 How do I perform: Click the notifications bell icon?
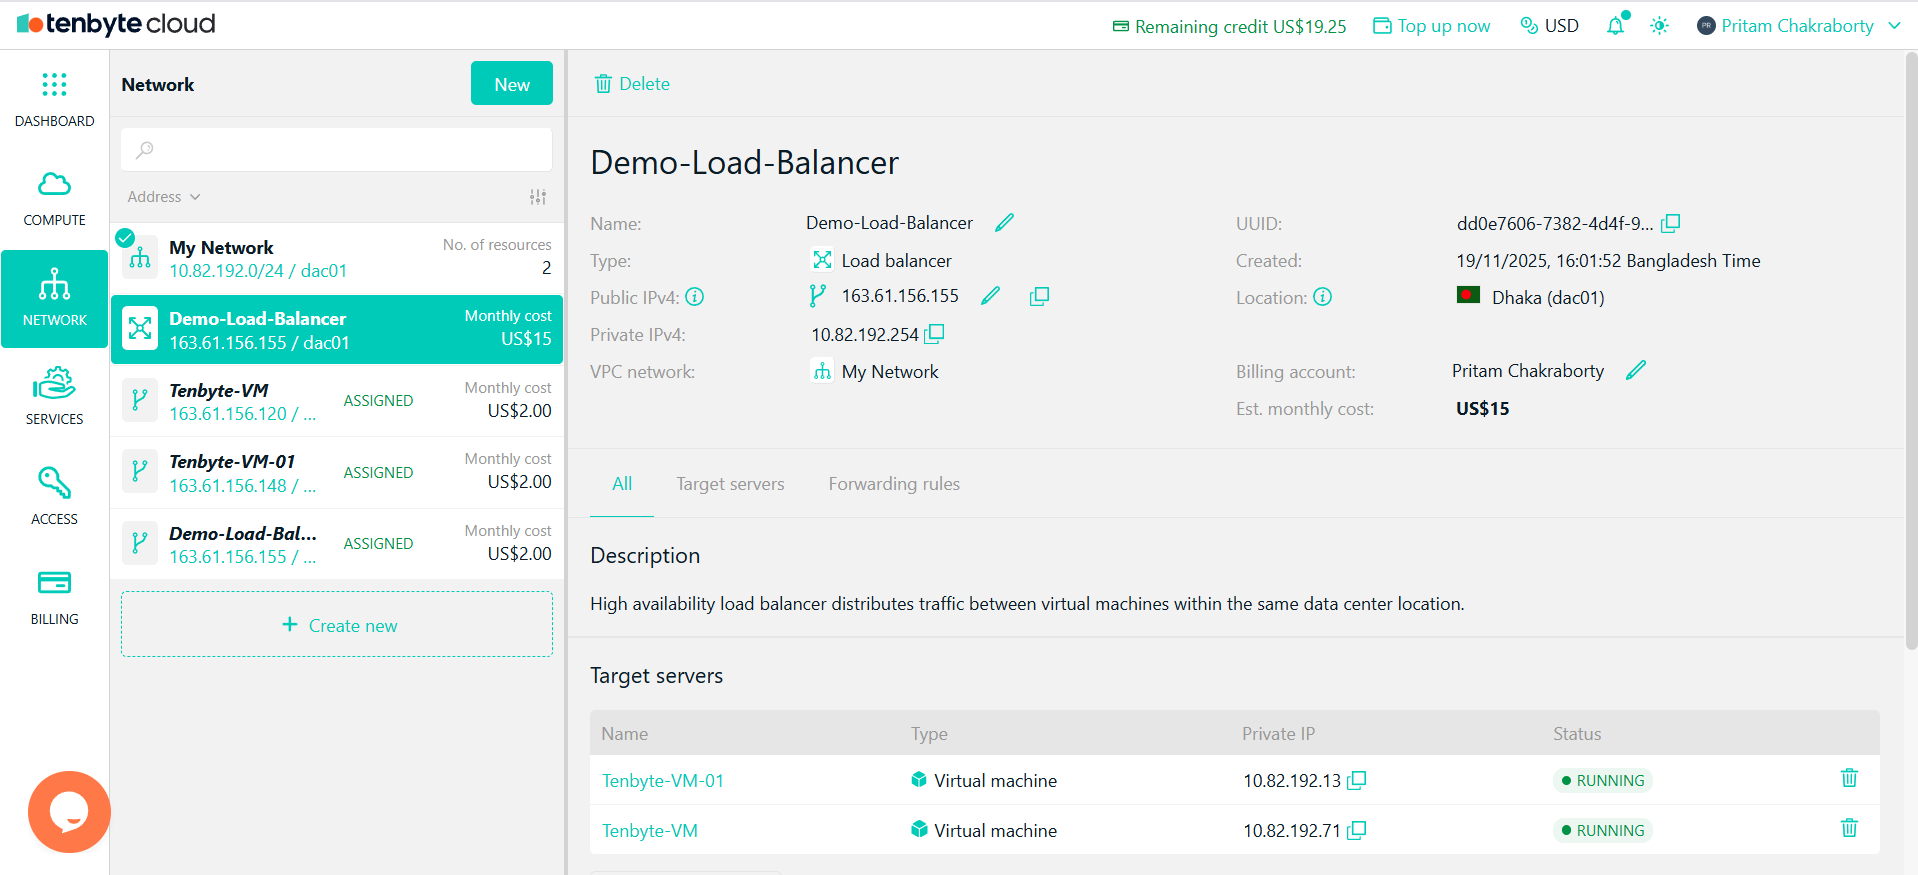click(x=1616, y=25)
